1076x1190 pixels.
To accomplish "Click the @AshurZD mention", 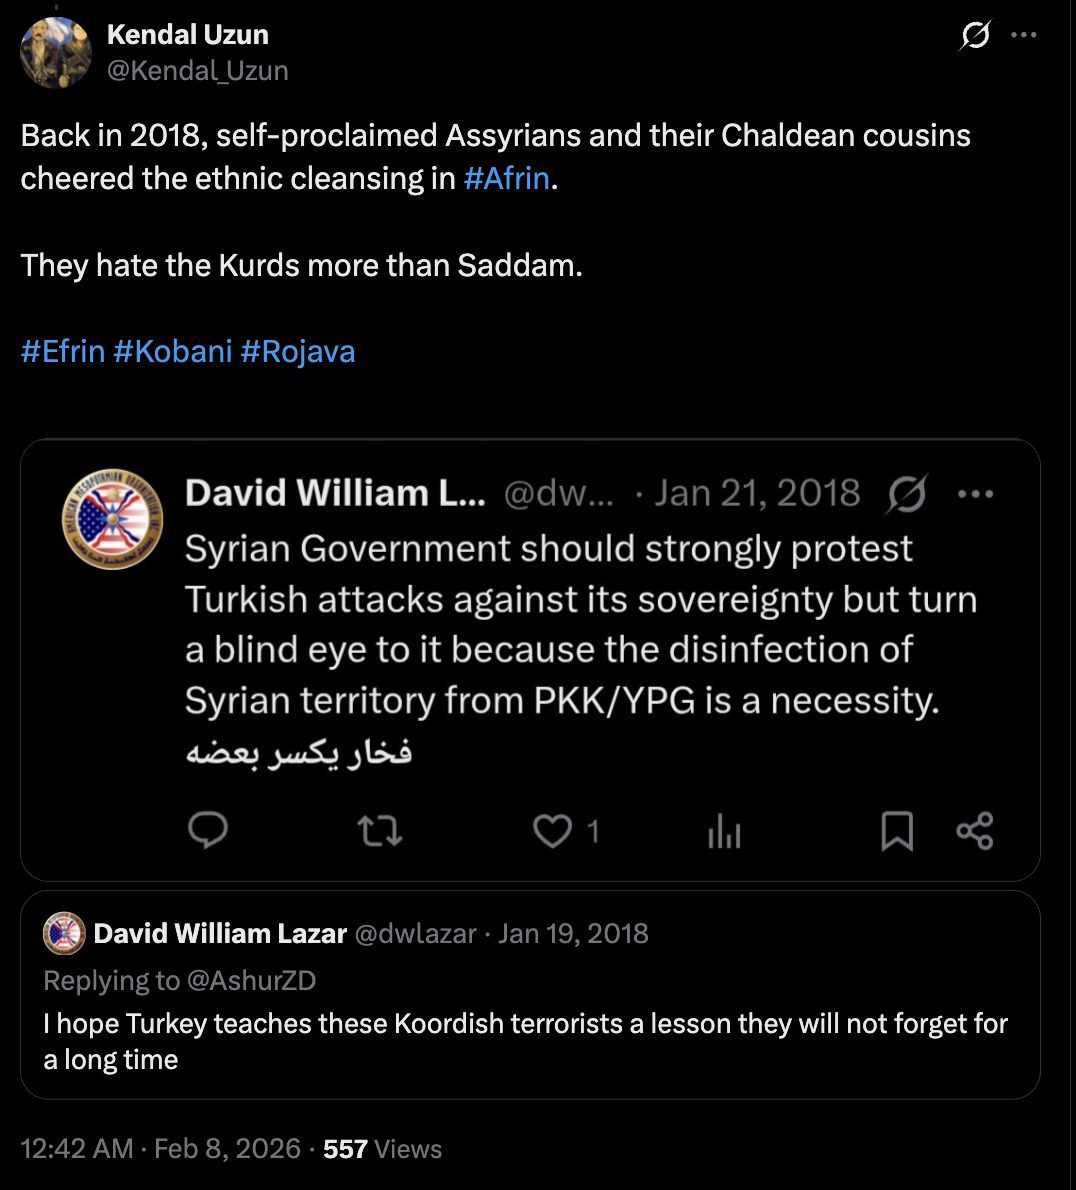I will tap(251, 981).
